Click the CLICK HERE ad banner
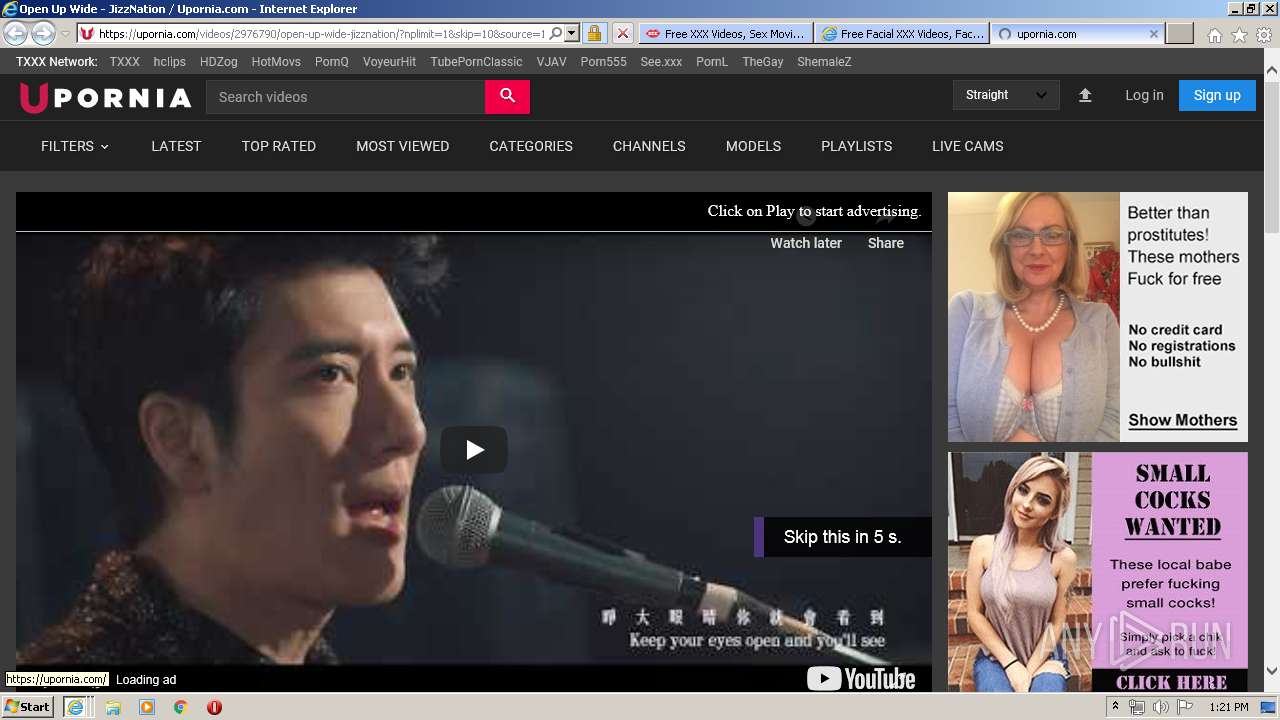 click(1170, 683)
